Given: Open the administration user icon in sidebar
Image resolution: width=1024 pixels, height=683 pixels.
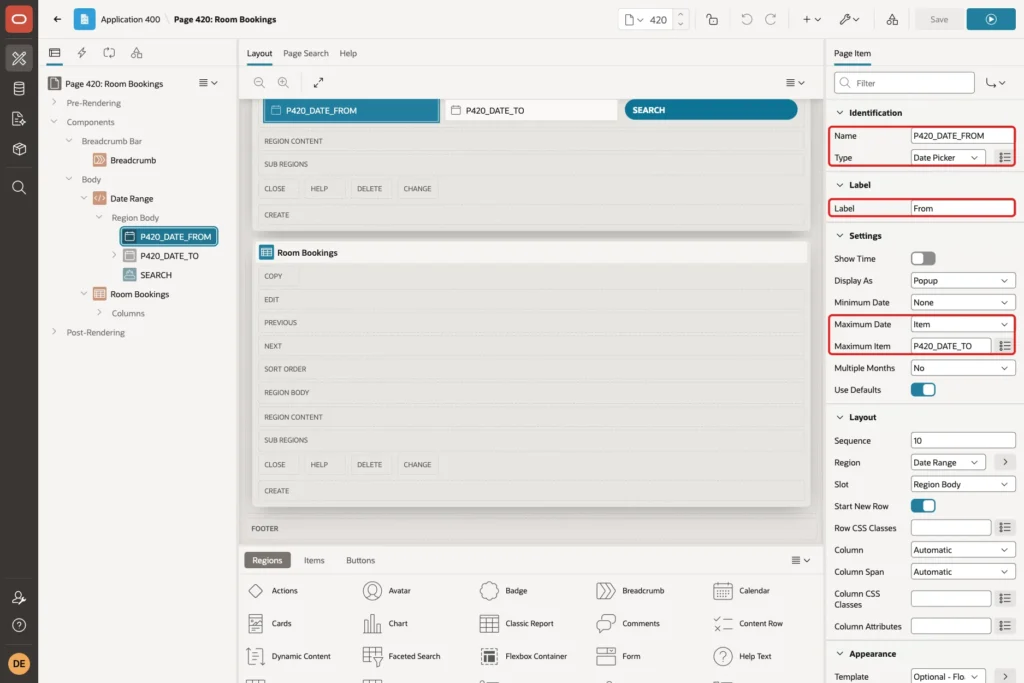Looking at the screenshot, I should pos(19,597).
